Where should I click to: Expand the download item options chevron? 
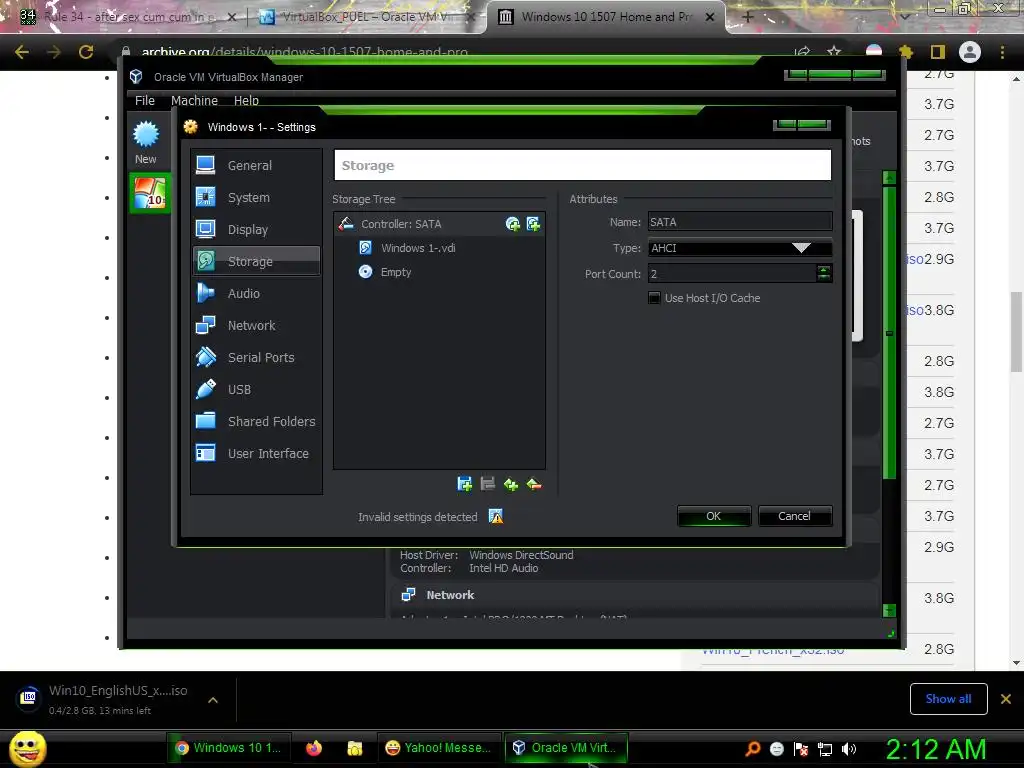click(213, 699)
